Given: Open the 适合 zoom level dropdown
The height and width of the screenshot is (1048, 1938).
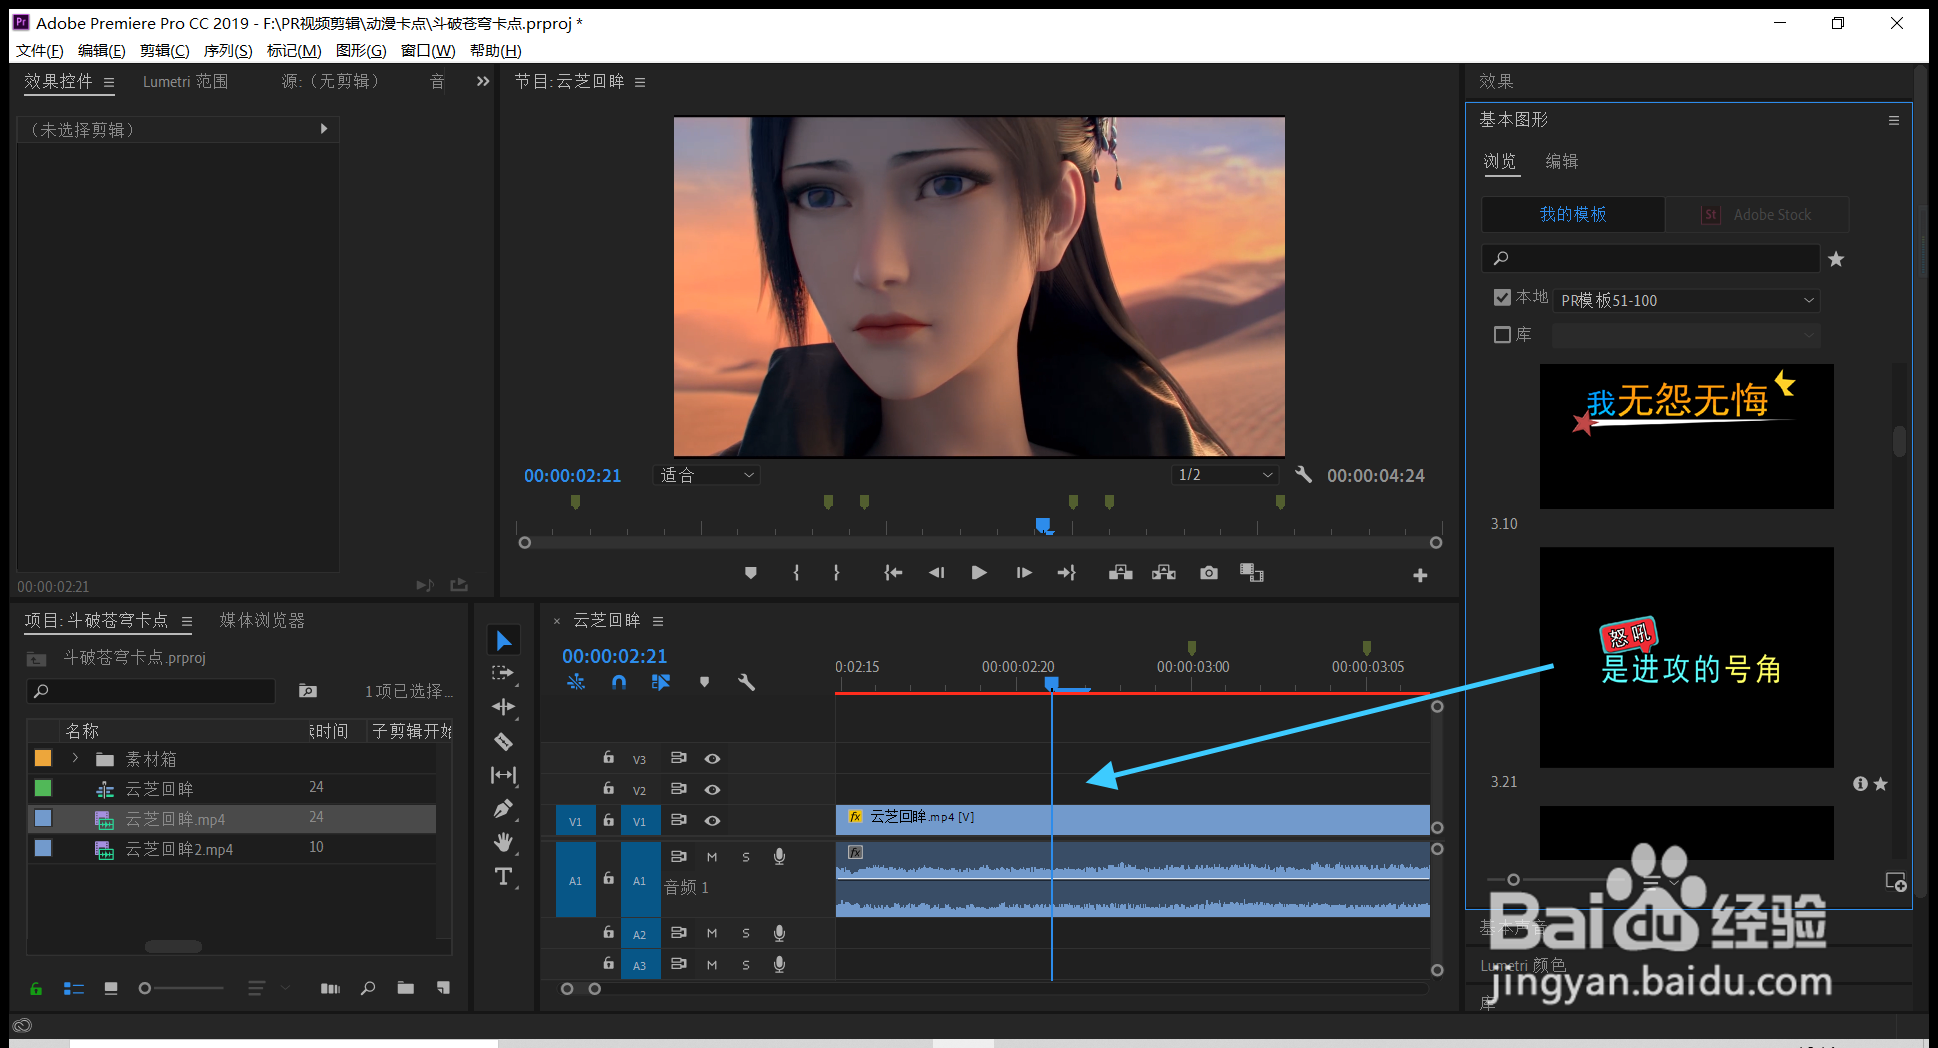Looking at the screenshot, I should tap(706, 475).
